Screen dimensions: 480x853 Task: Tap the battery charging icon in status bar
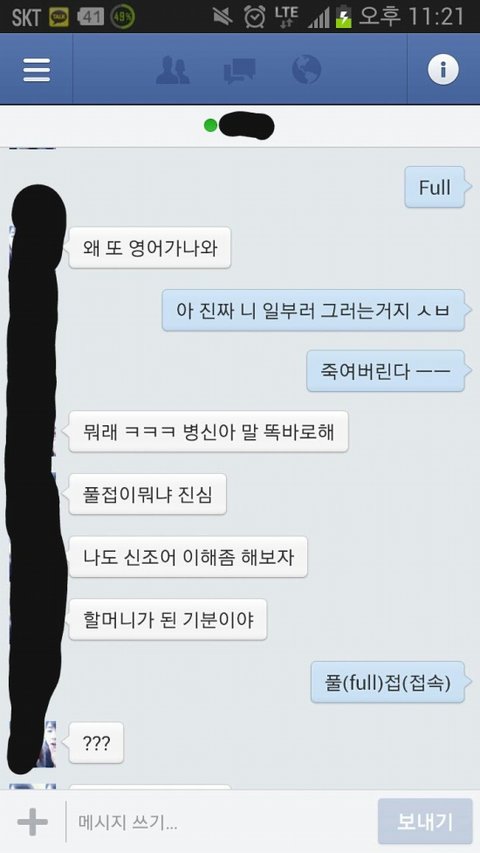(344, 17)
